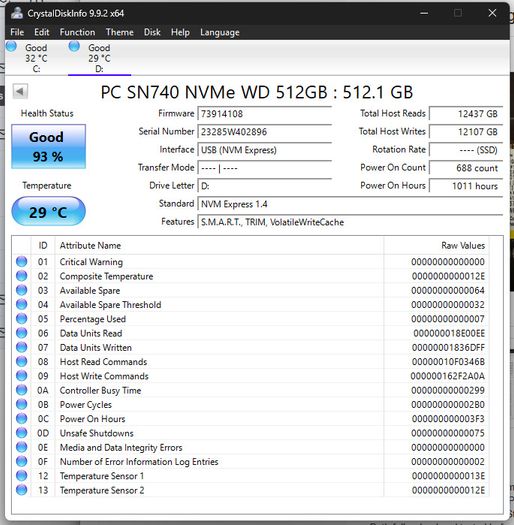Click the Features field with S.M.A.R.T., TRIM
514x525 pixels.
point(350,222)
